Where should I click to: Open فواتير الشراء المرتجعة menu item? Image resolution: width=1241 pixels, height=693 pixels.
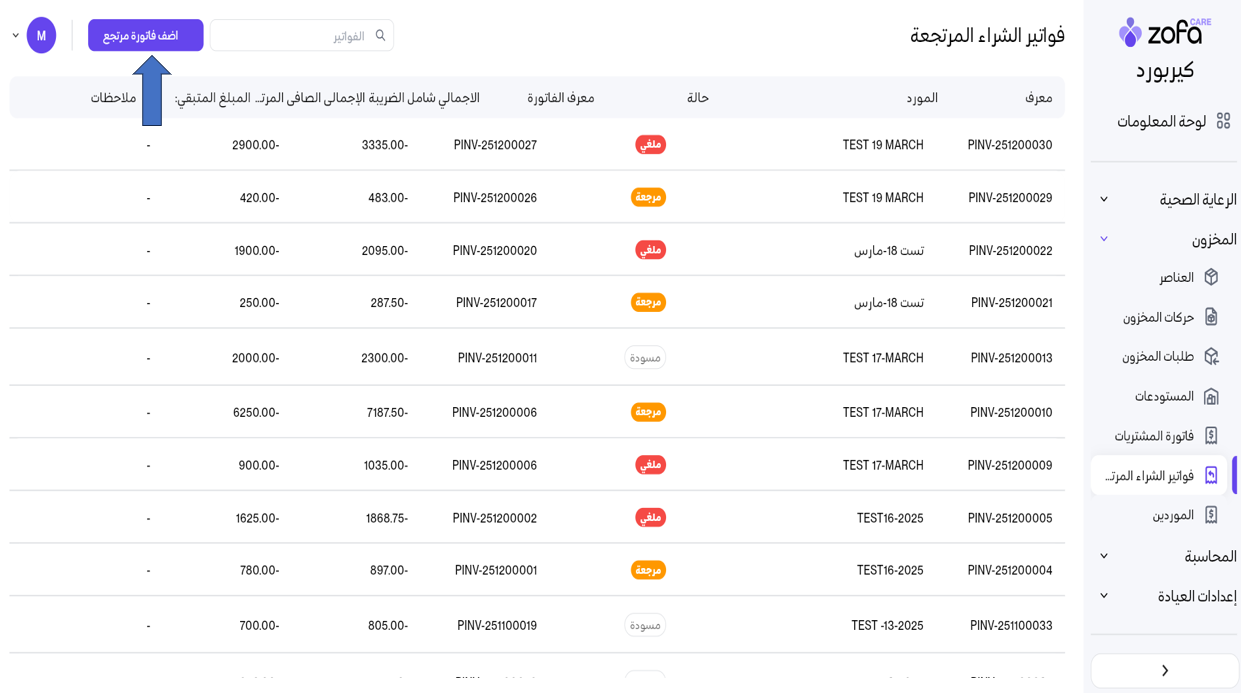click(x=1150, y=476)
